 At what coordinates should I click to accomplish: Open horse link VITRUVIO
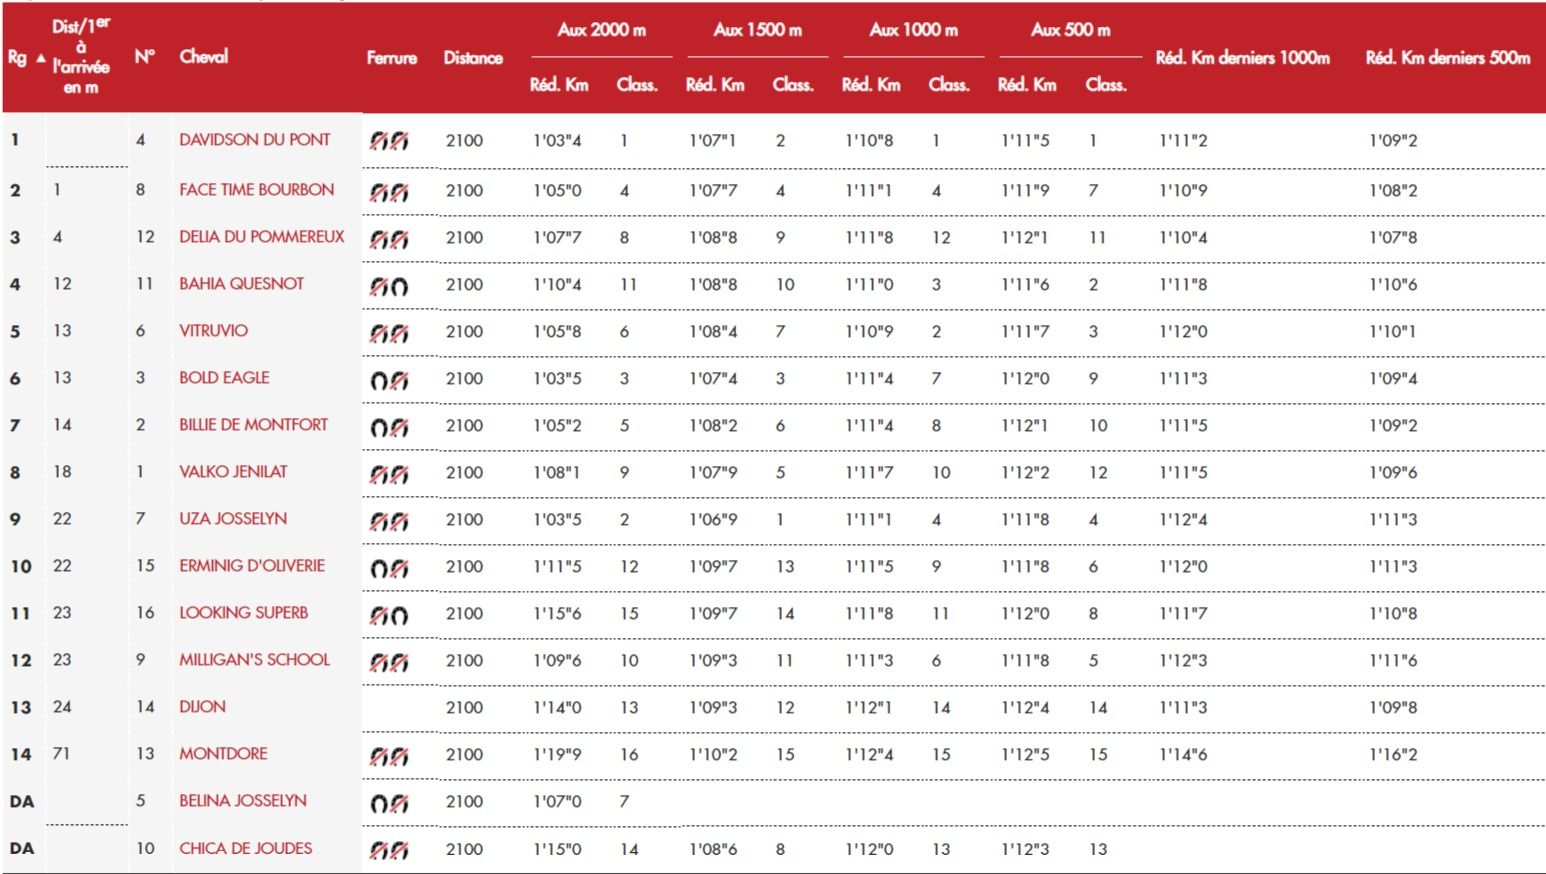pyautogui.click(x=214, y=331)
